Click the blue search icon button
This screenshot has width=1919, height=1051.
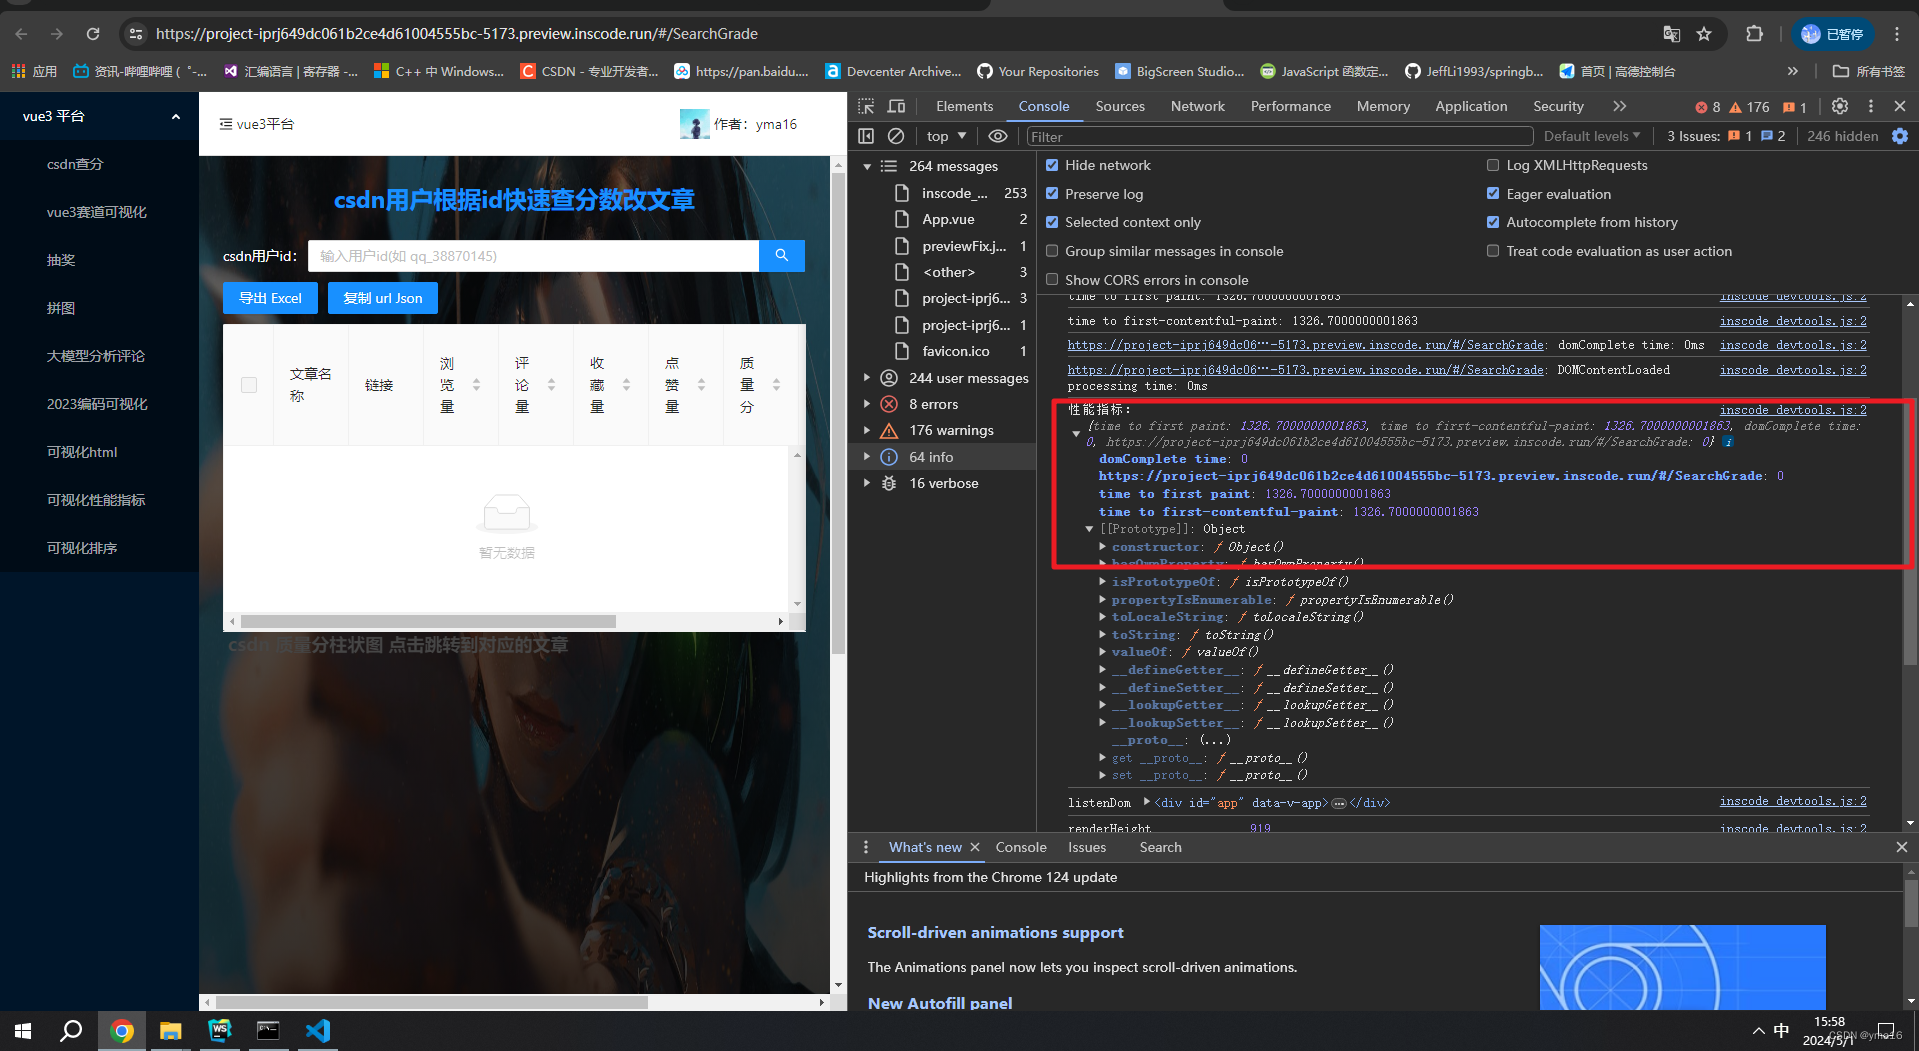(782, 256)
